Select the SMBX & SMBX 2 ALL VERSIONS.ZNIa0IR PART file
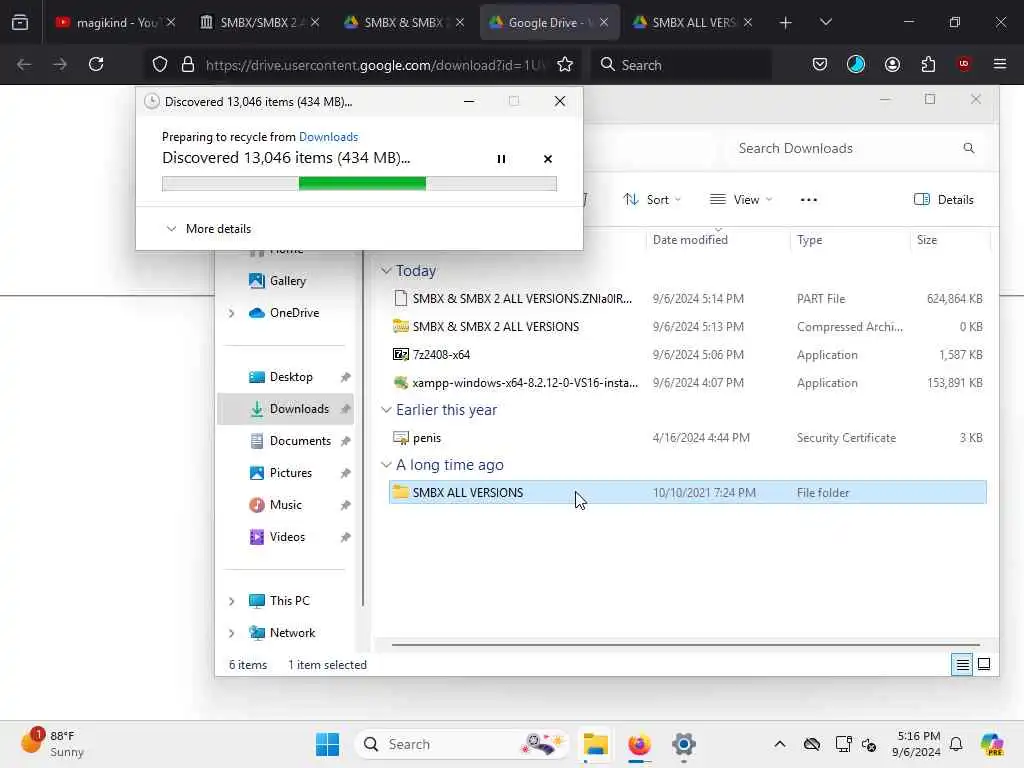This screenshot has height=768, width=1024. [x=687, y=298]
